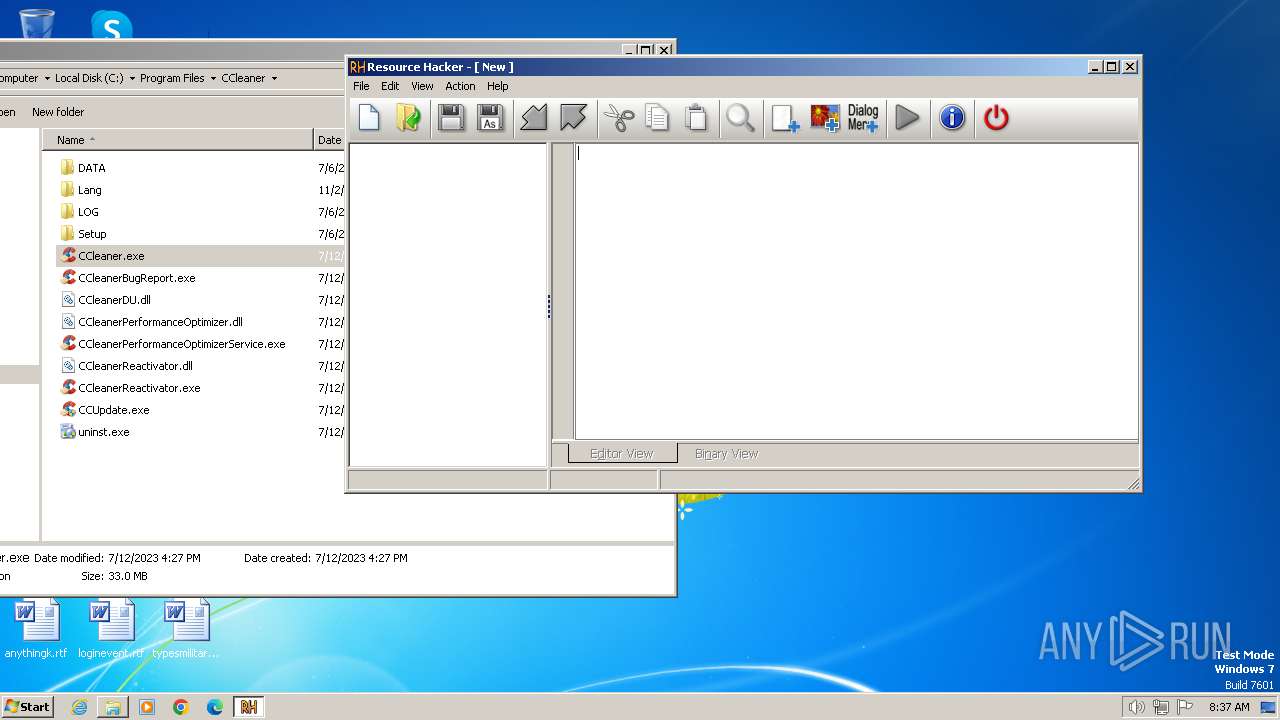This screenshot has width=1280, height=720.
Task: Click the Compile script arrow icon
Action: coord(534,118)
